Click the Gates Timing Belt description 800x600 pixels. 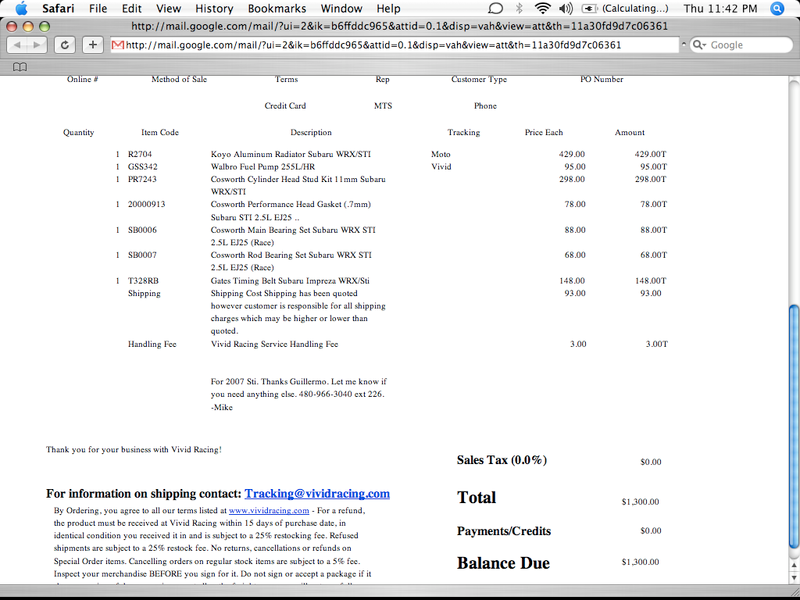290,281
